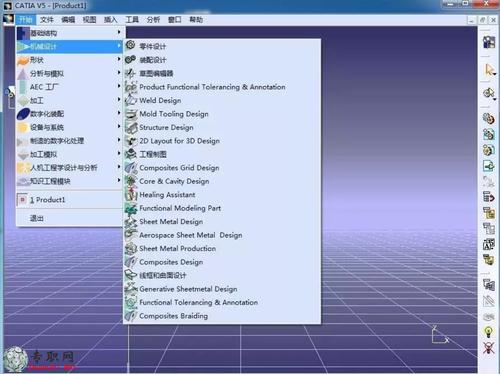Click the red crossed icon at toolbar bottom

(488, 348)
